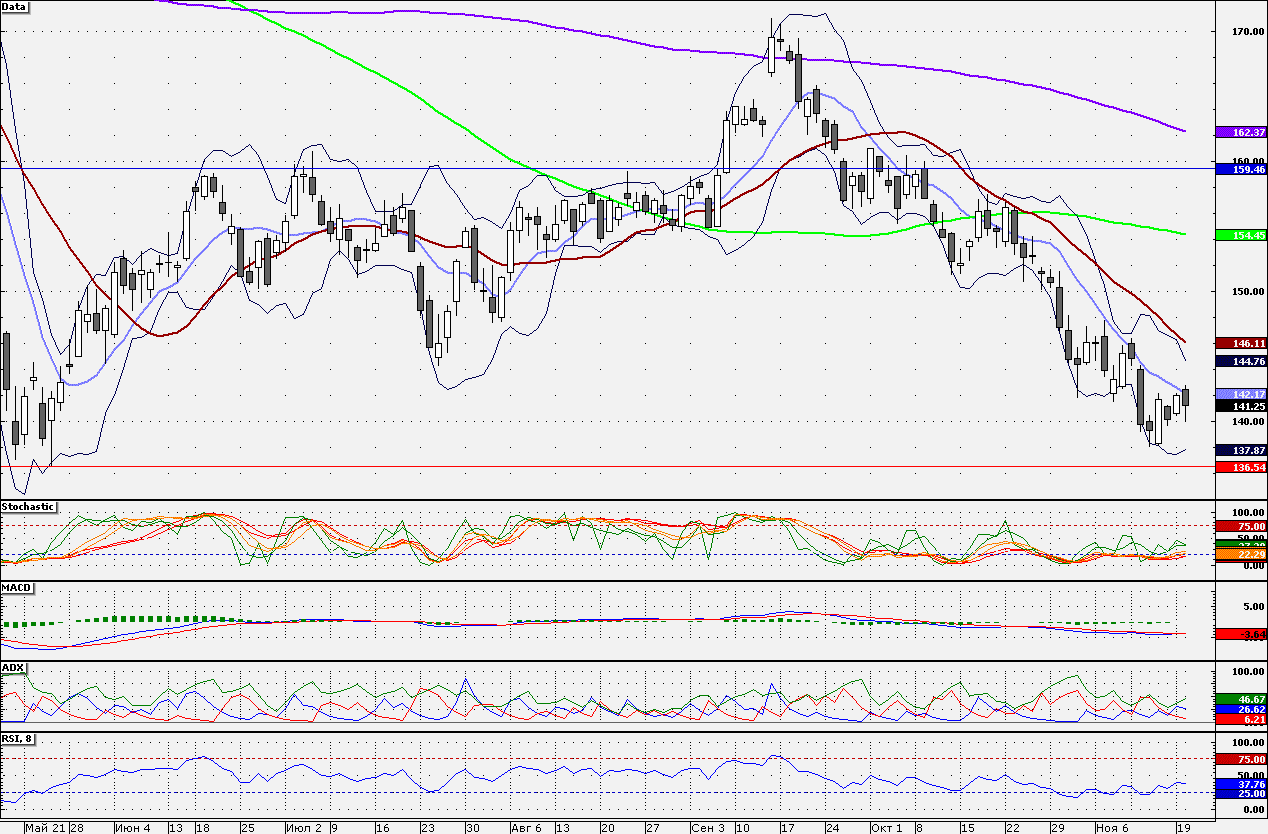1268x834 pixels.
Task: Select the "Авг 6" date label
Action: click(x=525, y=828)
